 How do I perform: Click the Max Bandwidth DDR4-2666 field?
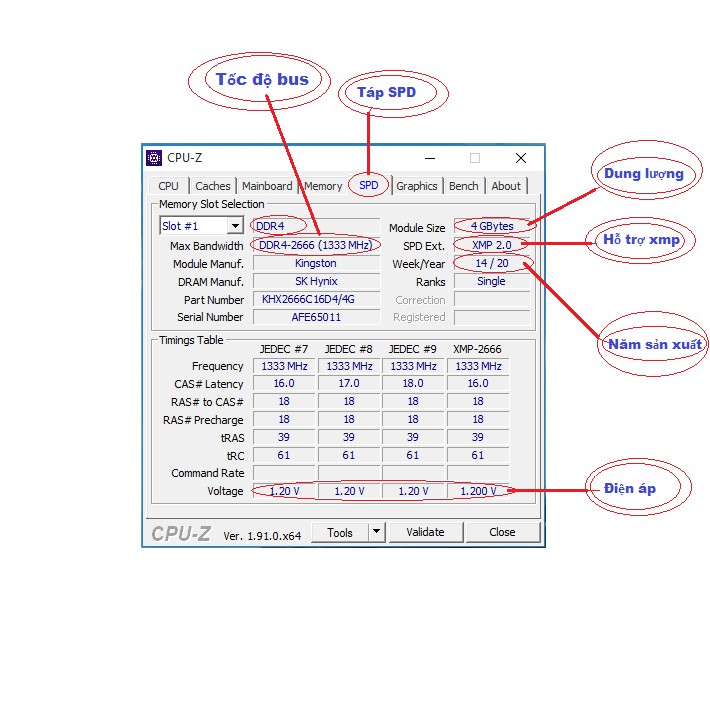coord(316,245)
